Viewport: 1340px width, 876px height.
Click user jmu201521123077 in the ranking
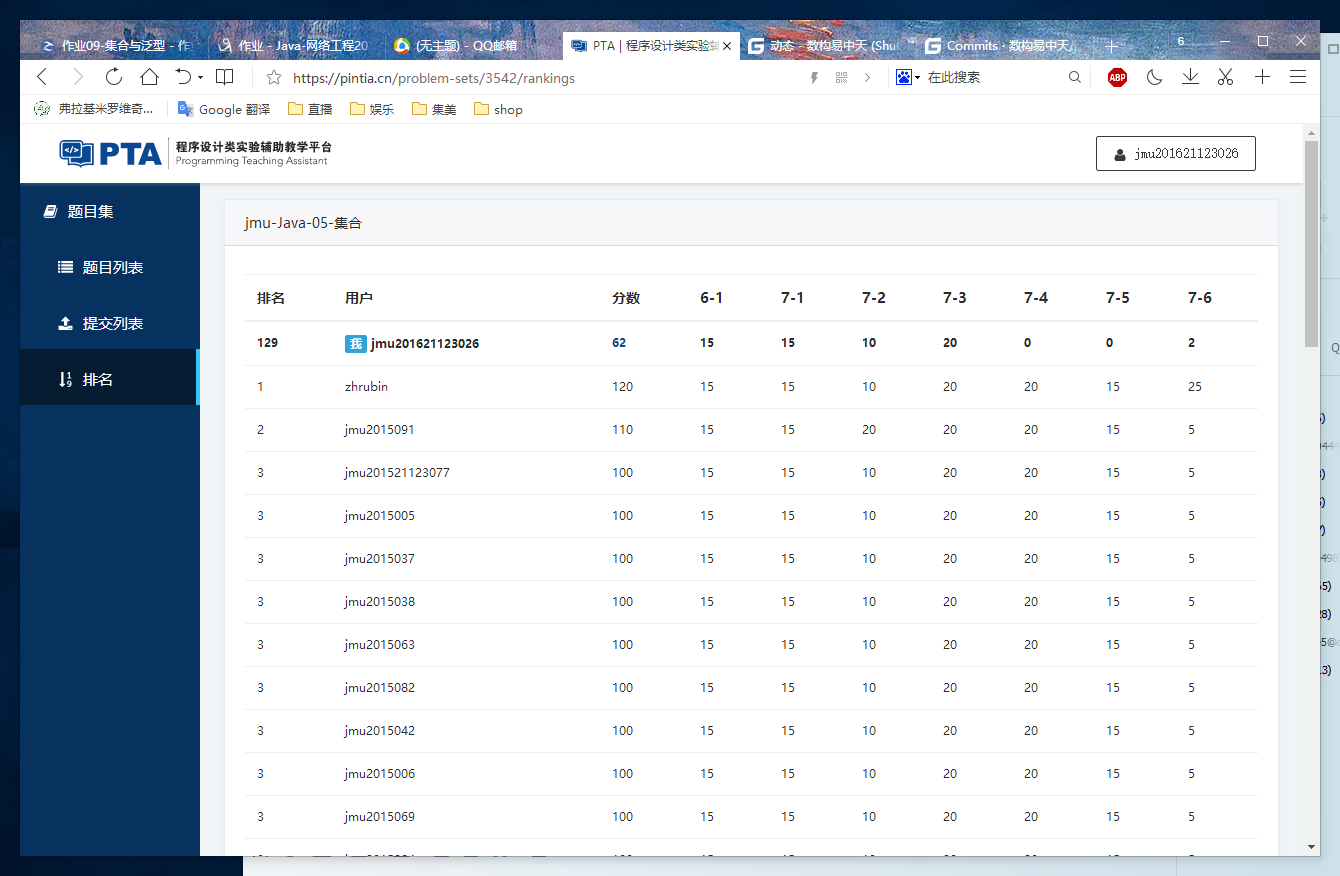[397, 473]
